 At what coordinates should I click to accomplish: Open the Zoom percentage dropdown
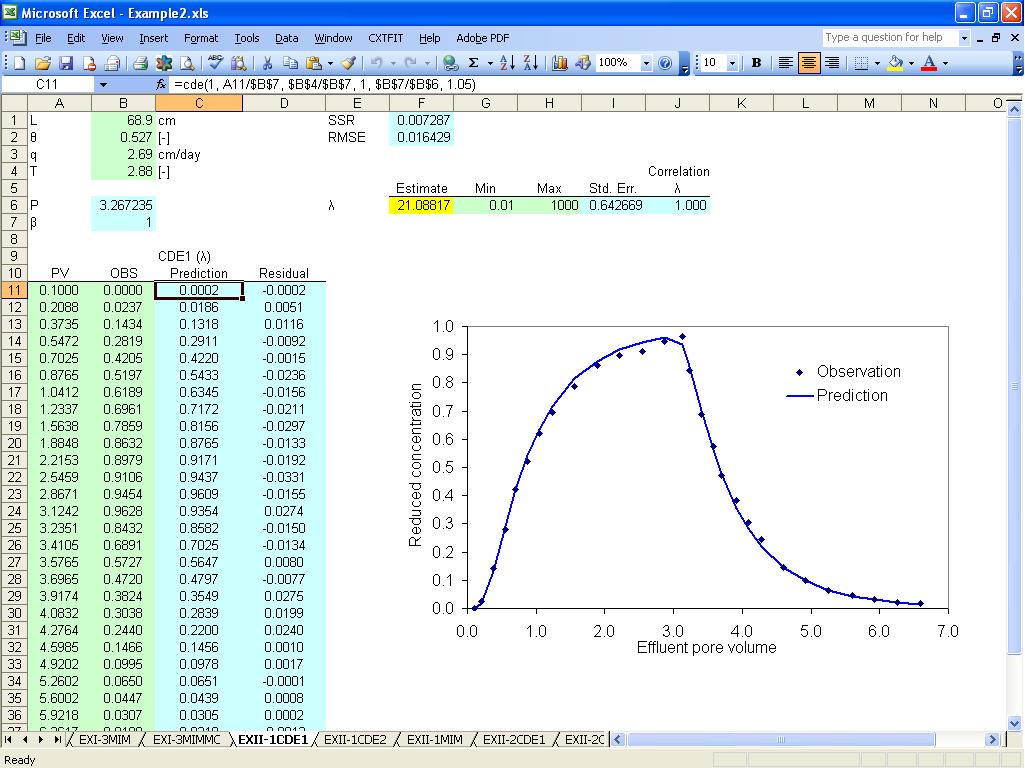tap(646, 63)
